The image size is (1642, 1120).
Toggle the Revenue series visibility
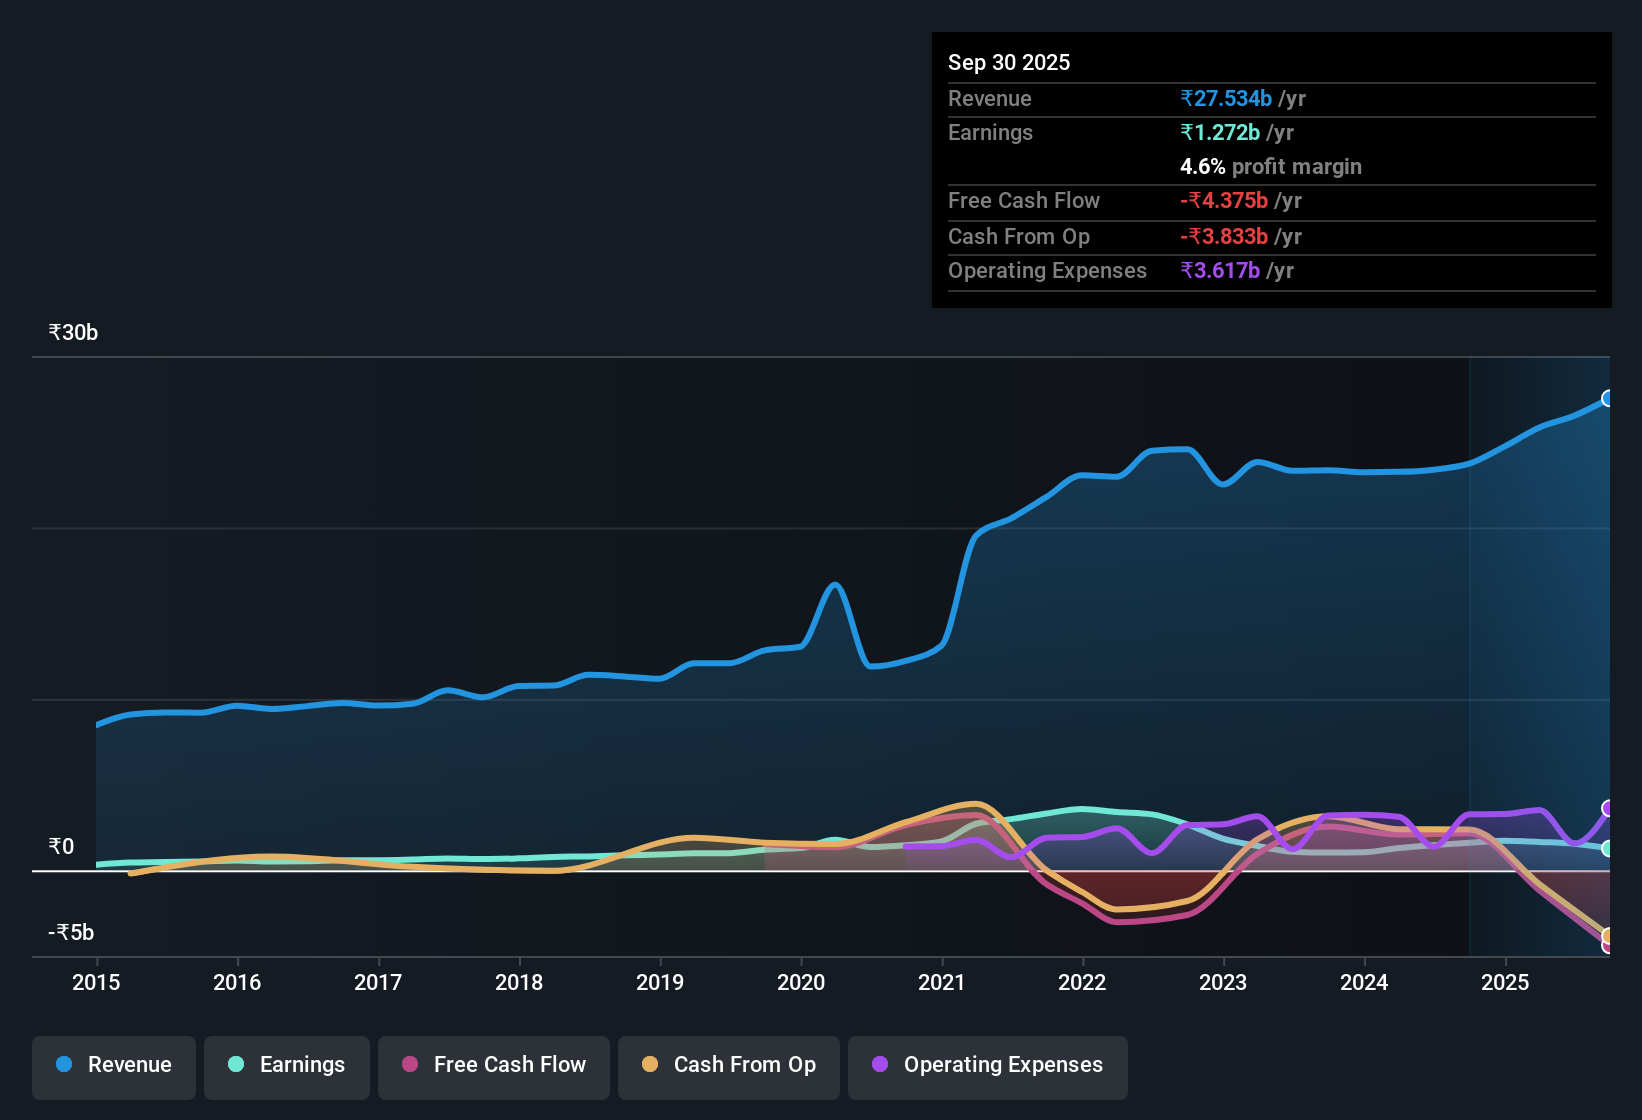pyautogui.click(x=113, y=1065)
